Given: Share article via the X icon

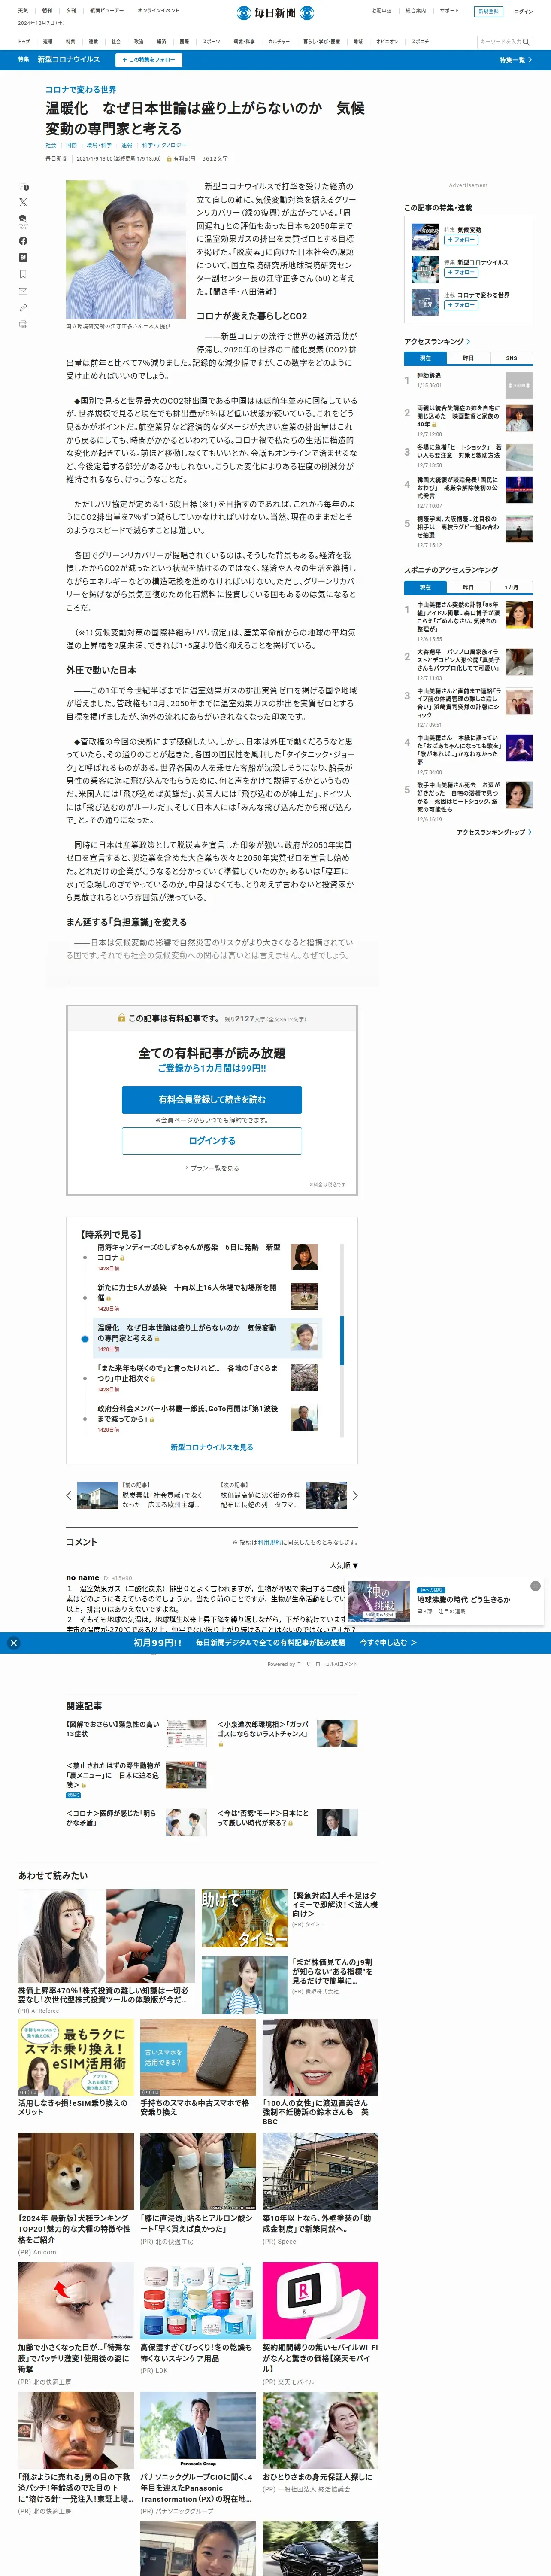Looking at the screenshot, I should click(x=23, y=203).
